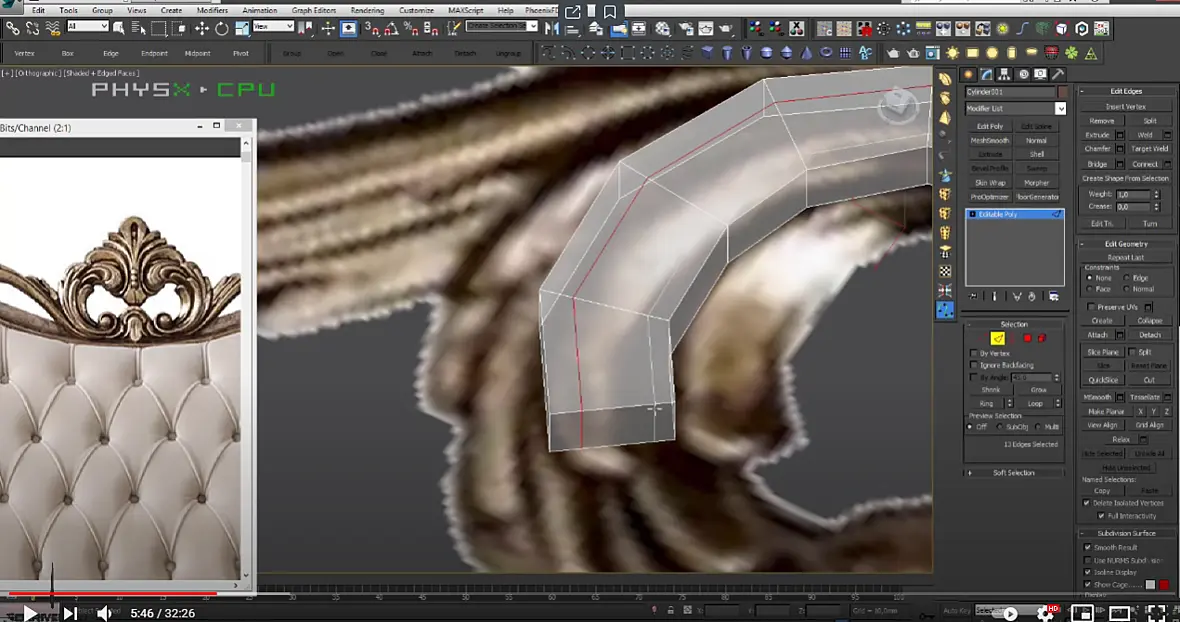Open the Graph Editors menu
Screen dimensions: 1180x622
pos(314,11)
